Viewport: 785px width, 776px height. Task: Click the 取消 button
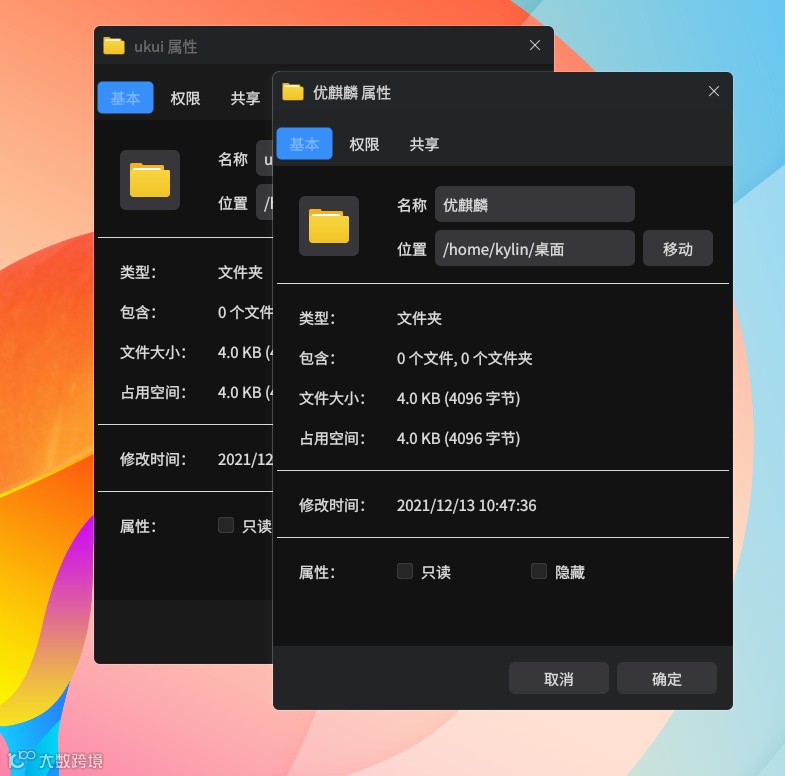coord(559,678)
